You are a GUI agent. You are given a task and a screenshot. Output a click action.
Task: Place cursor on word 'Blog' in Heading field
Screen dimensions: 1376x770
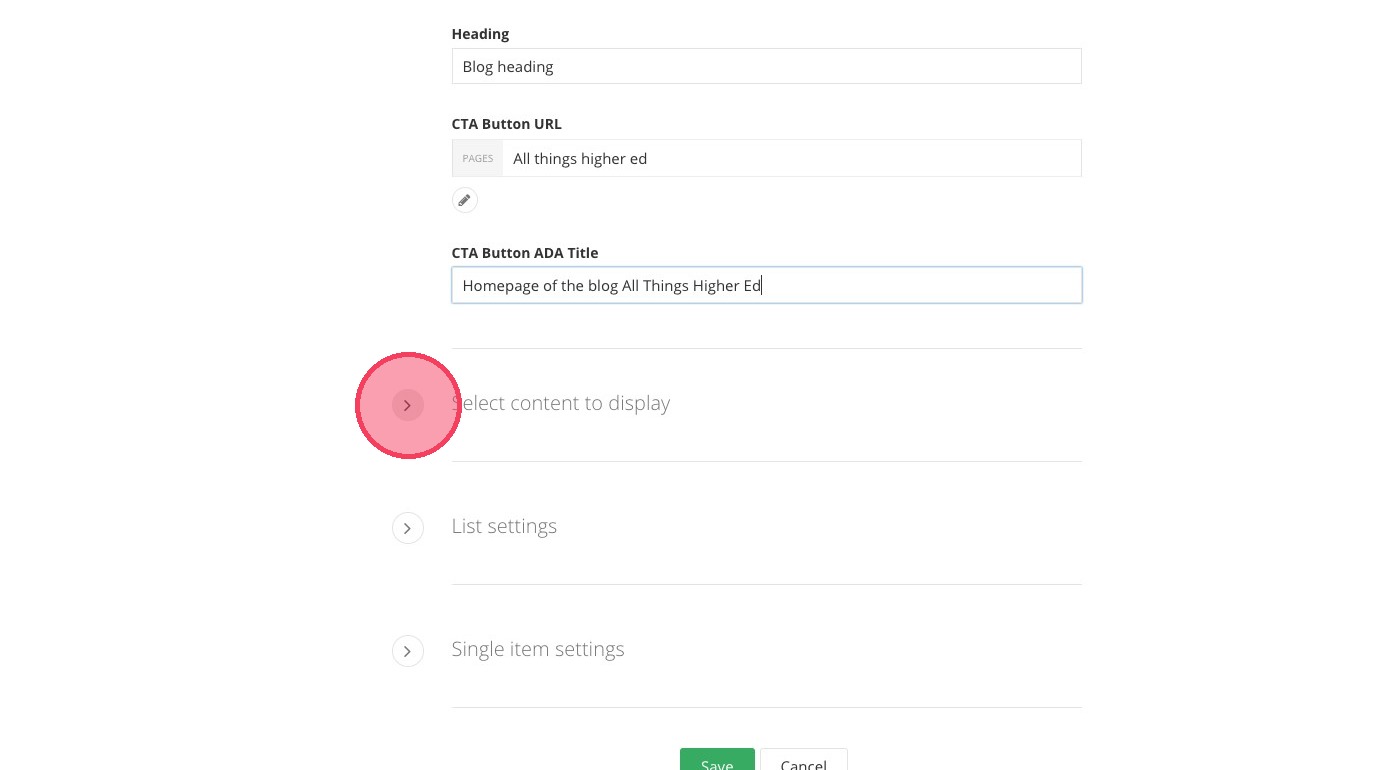[478, 67]
